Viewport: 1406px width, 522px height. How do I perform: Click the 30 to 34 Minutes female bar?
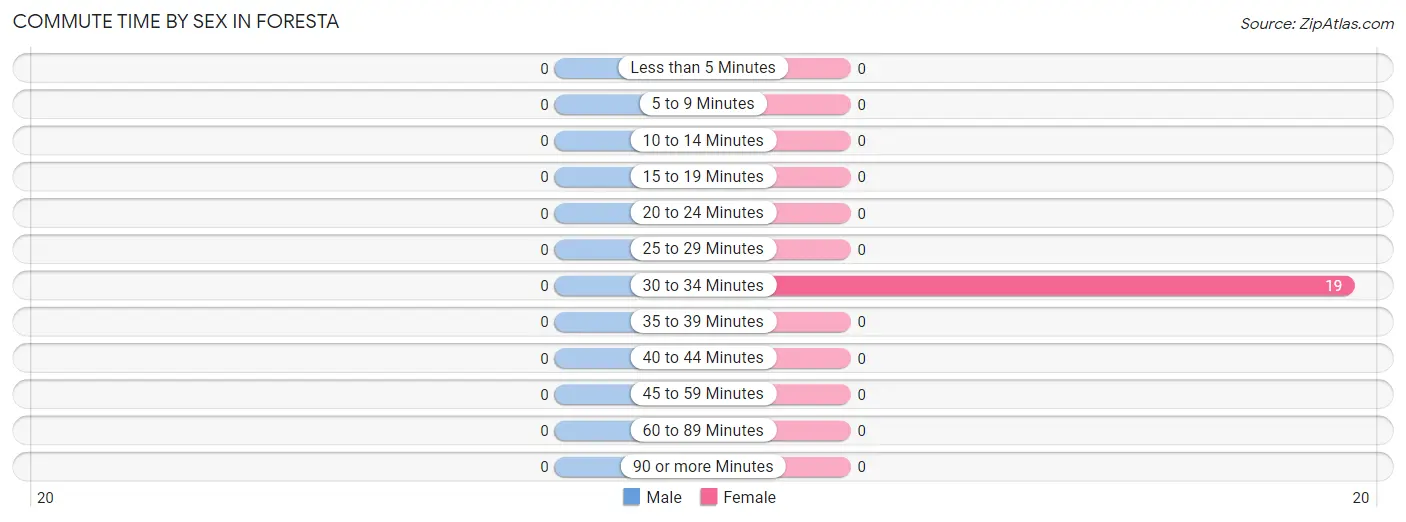1063,286
